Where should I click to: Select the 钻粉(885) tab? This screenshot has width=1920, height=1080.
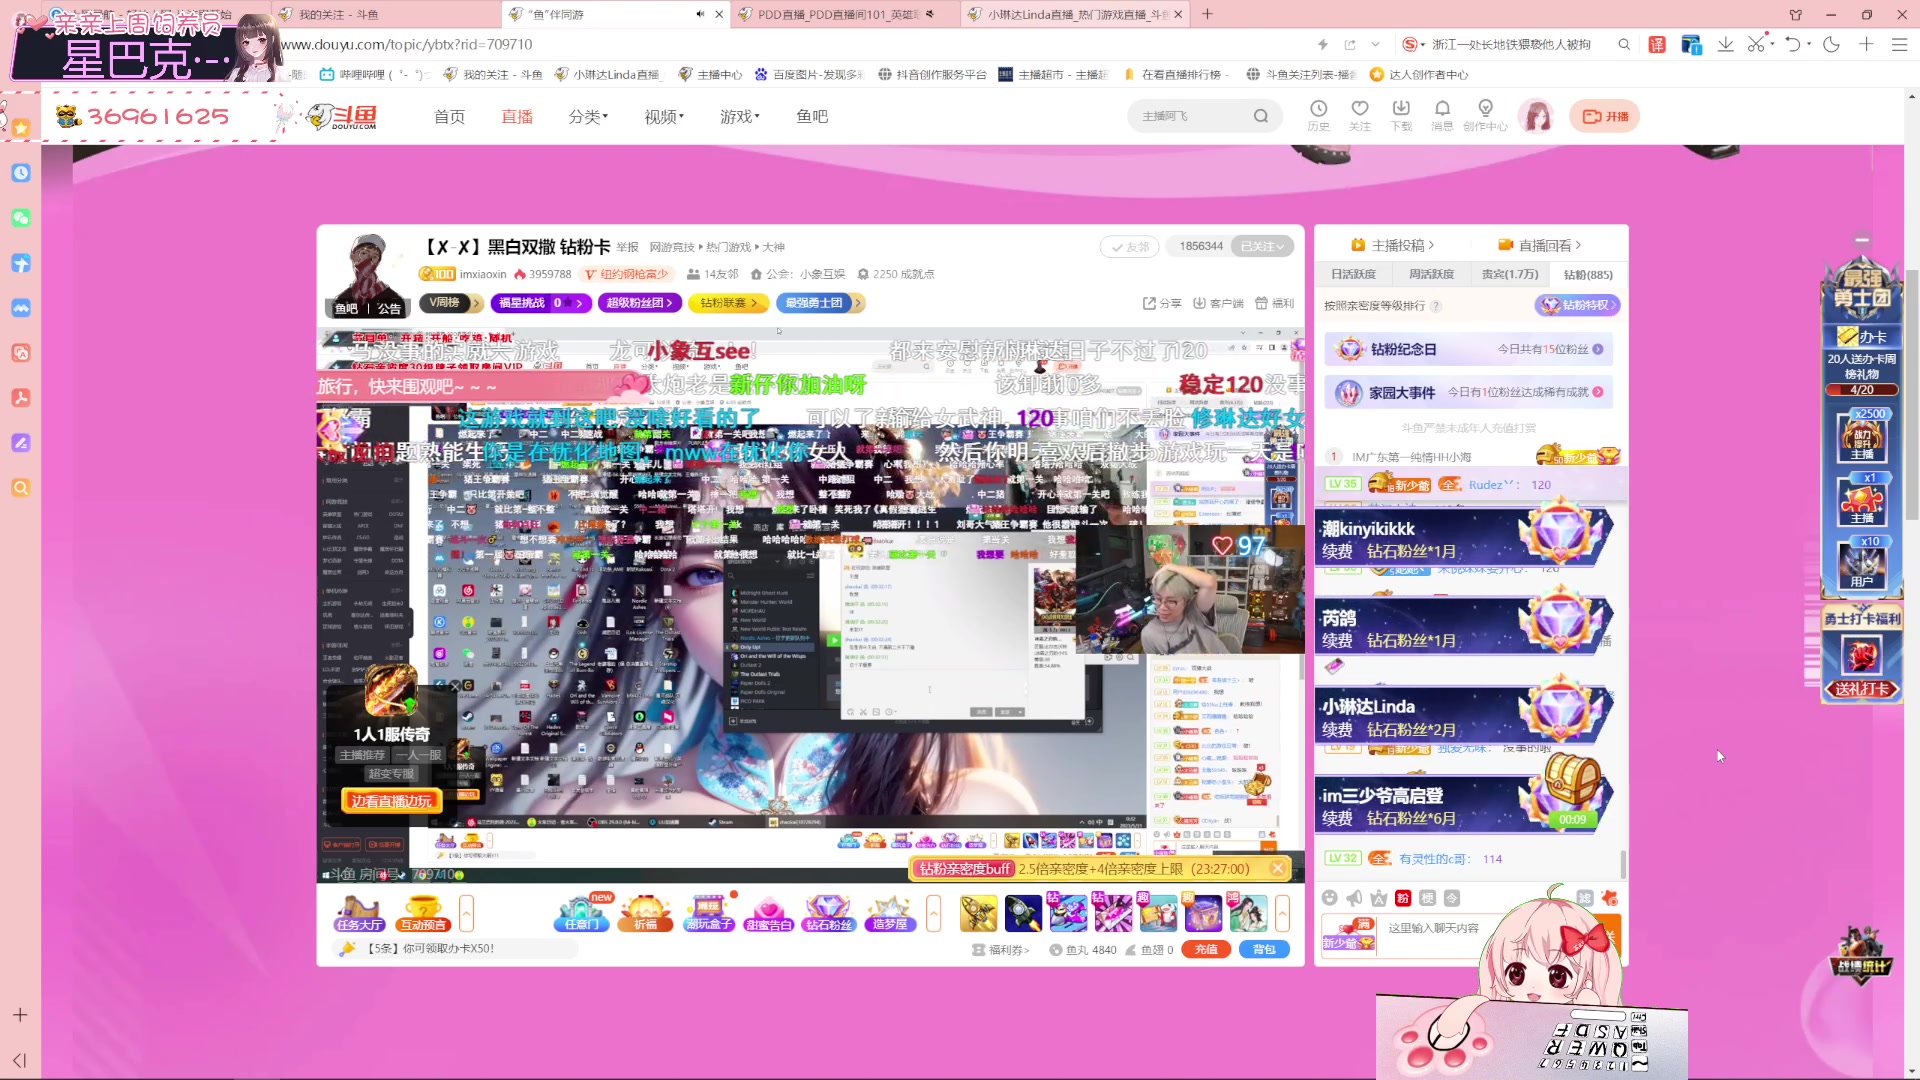1588,274
